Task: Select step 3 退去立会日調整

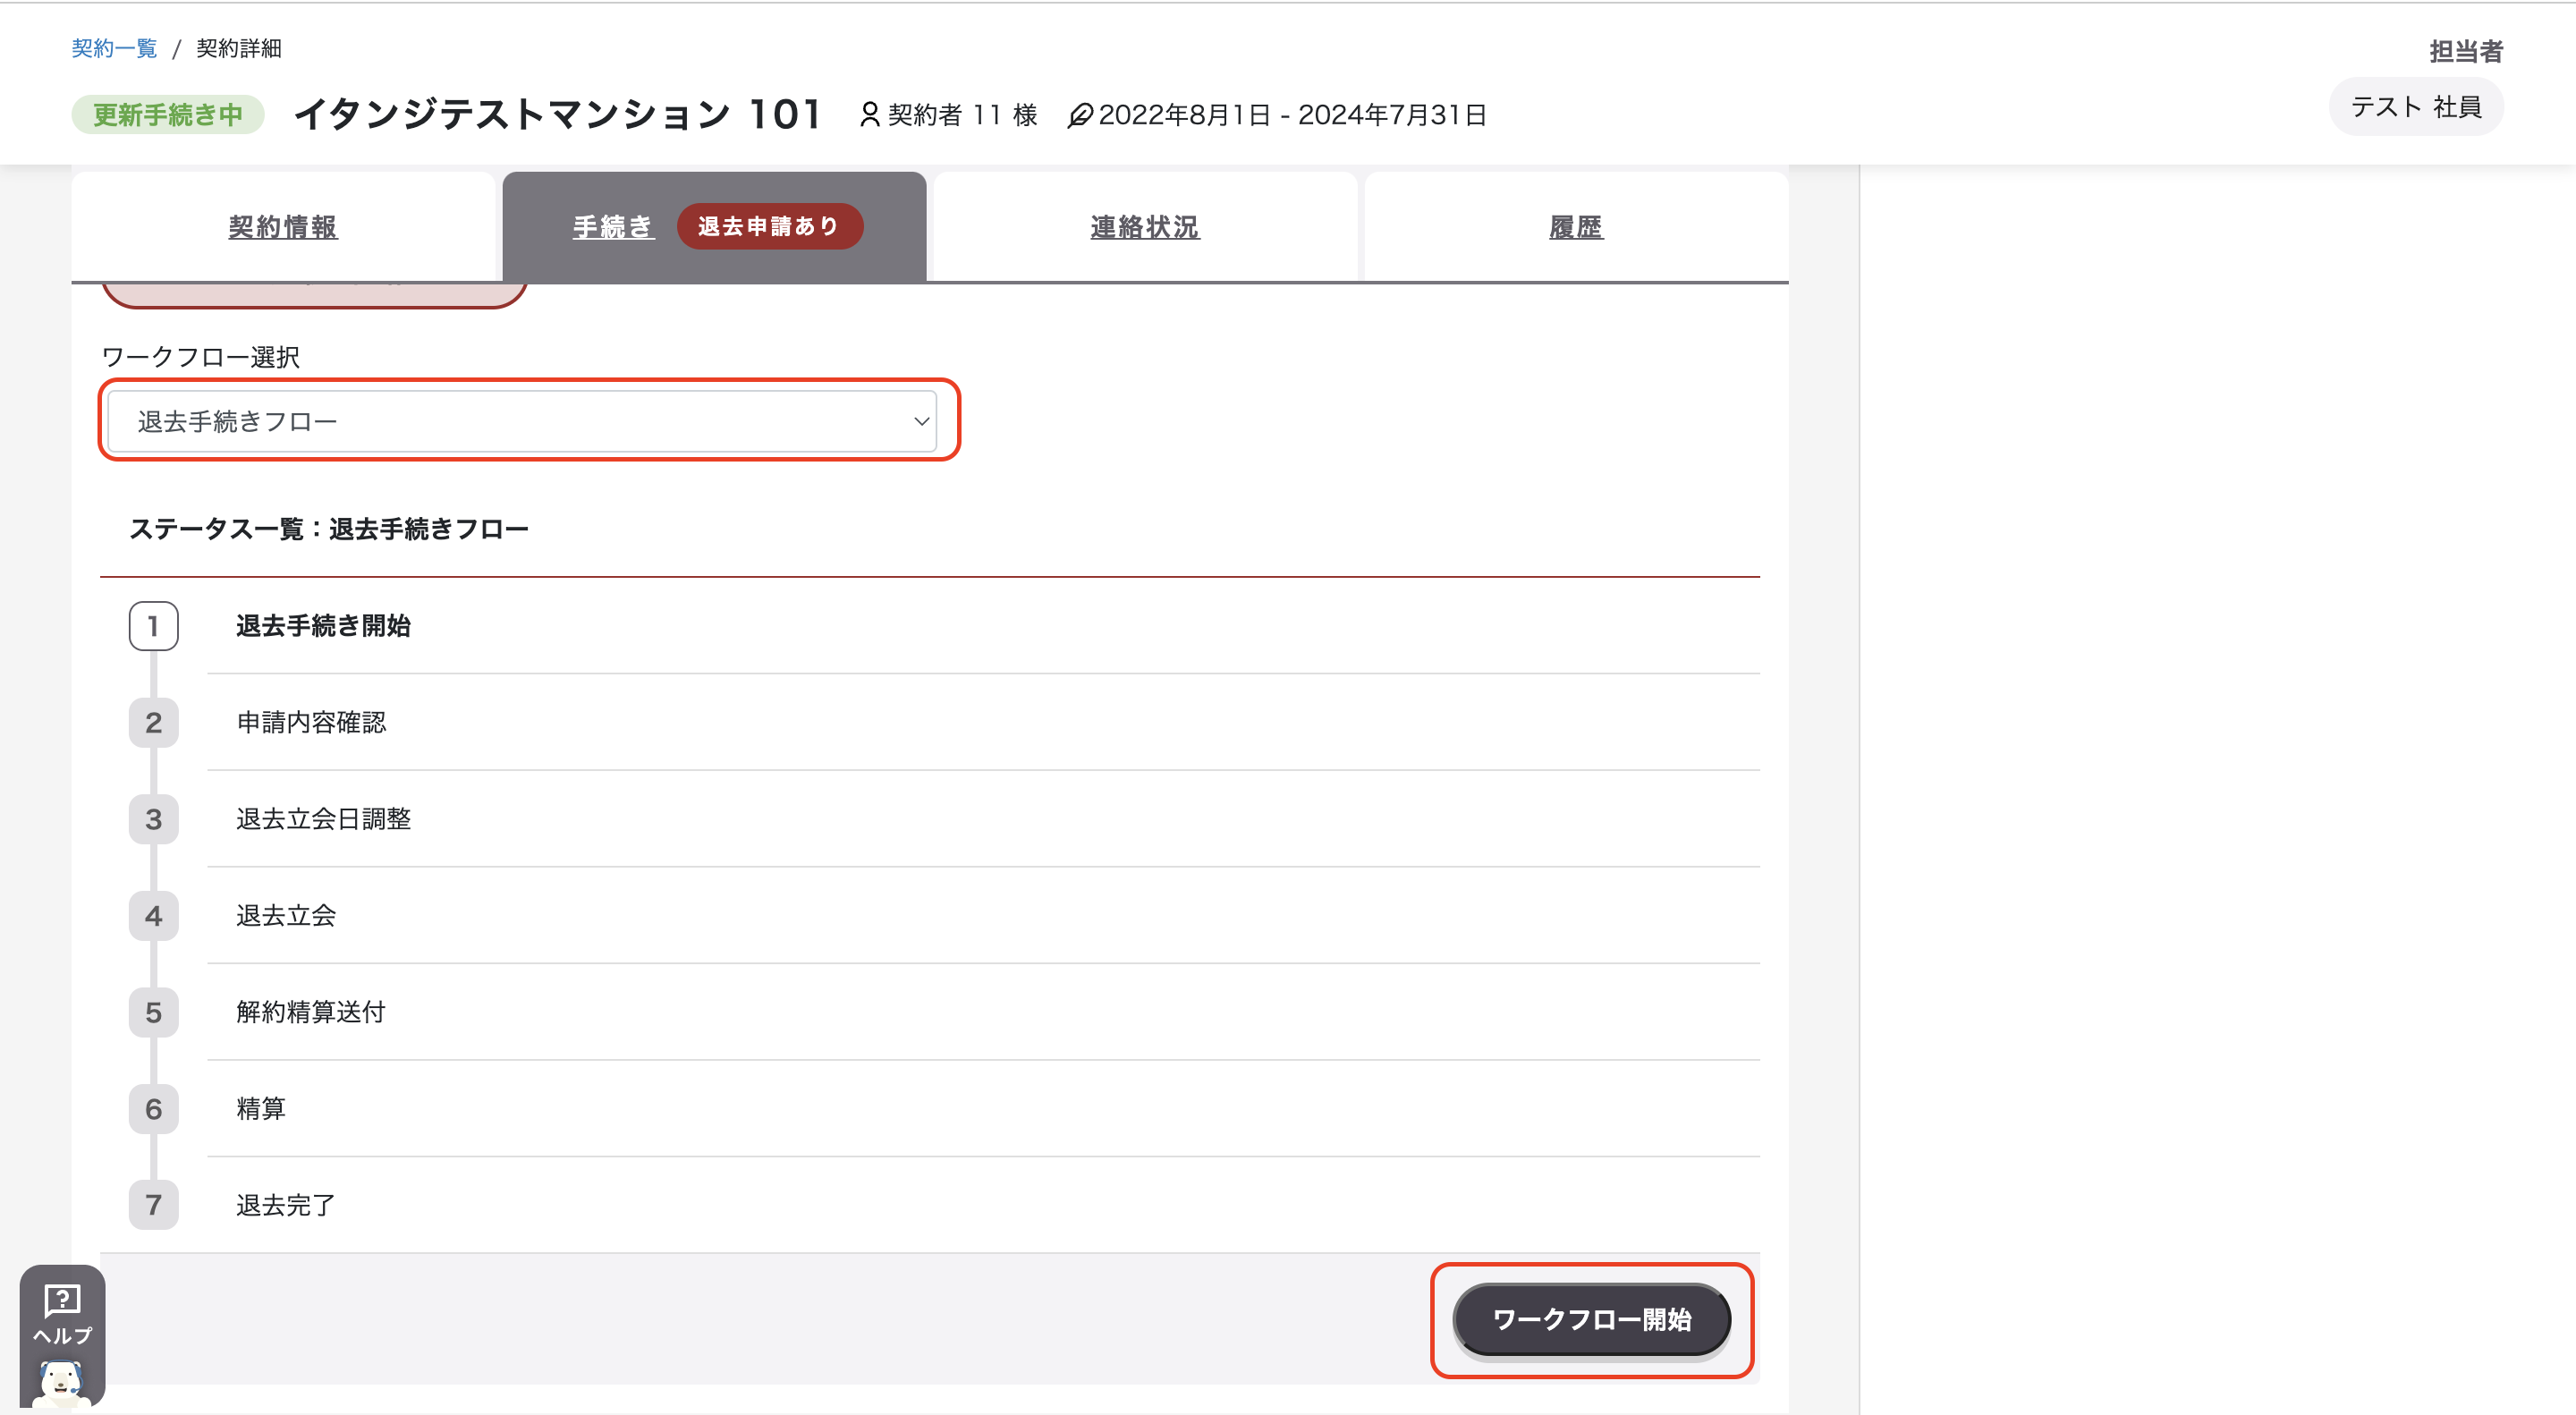Action: point(323,819)
